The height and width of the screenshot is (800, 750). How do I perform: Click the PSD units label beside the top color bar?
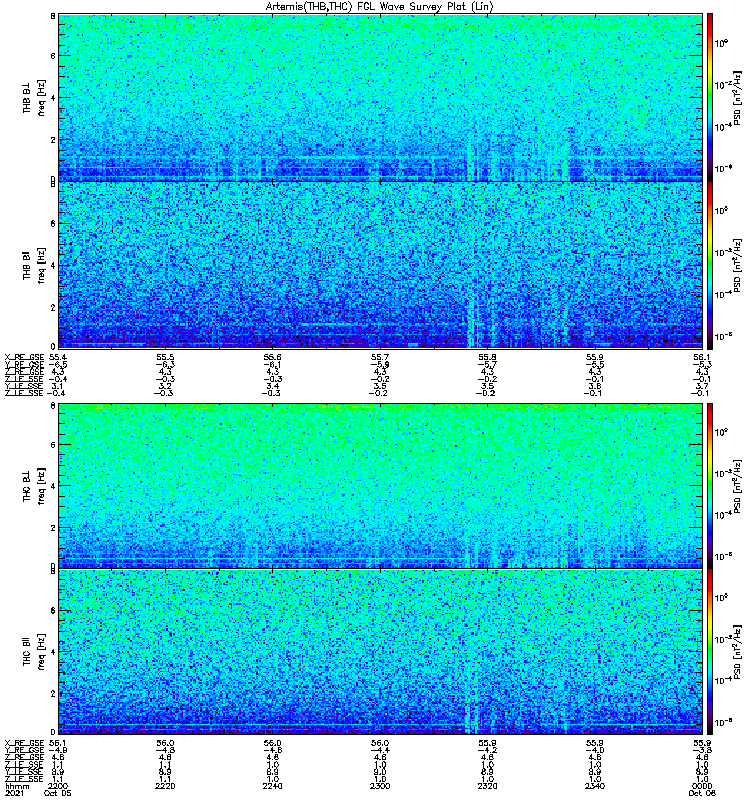click(737, 97)
